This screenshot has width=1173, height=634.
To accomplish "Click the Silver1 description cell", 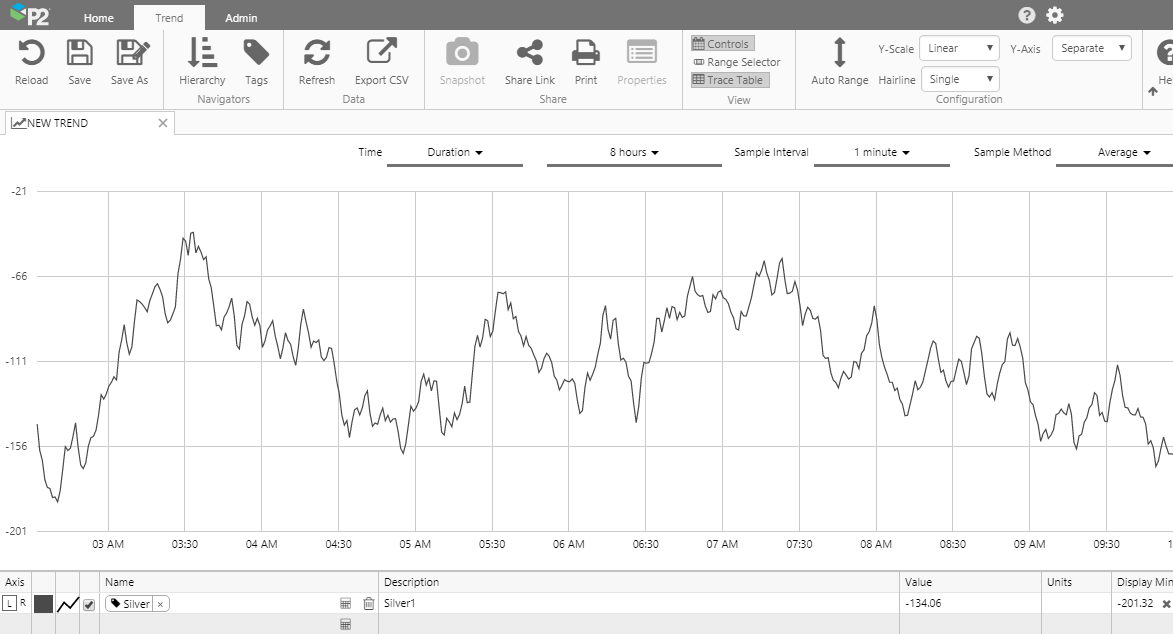I will [x=638, y=603].
